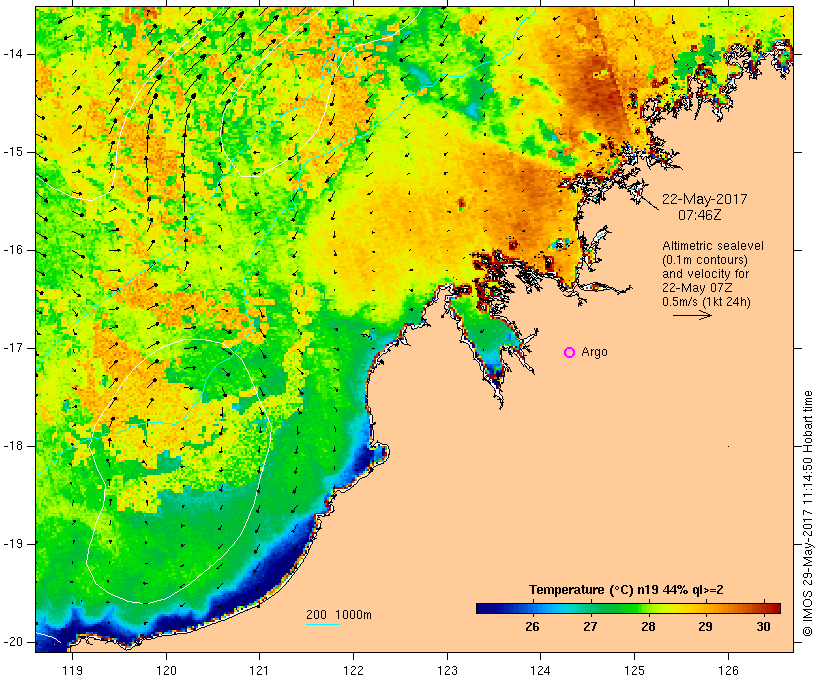Click the 28 value on color scale

(648, 627)
